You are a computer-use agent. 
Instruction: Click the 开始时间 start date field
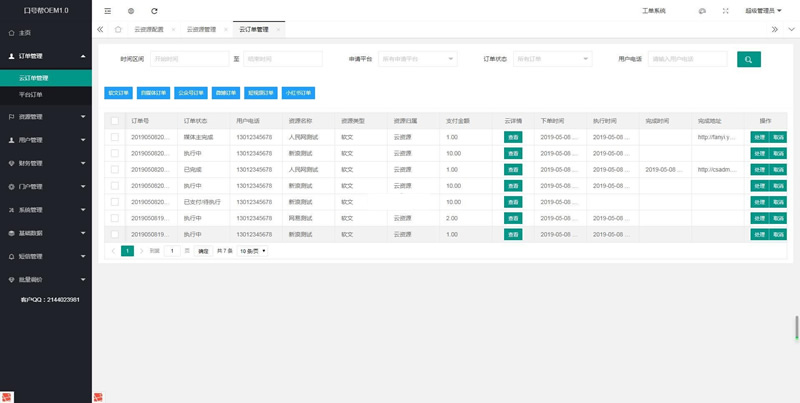pos(190,59)
